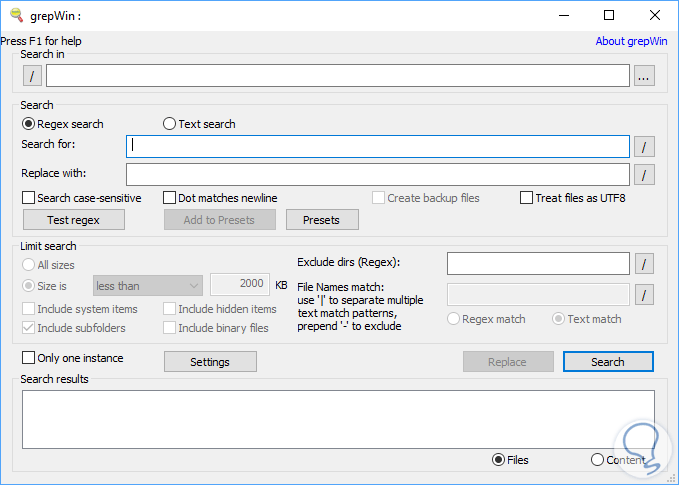Click inside the Search results list
This screenshot has height=485, width=679.
pyautogui.click(x=338, y=420)
